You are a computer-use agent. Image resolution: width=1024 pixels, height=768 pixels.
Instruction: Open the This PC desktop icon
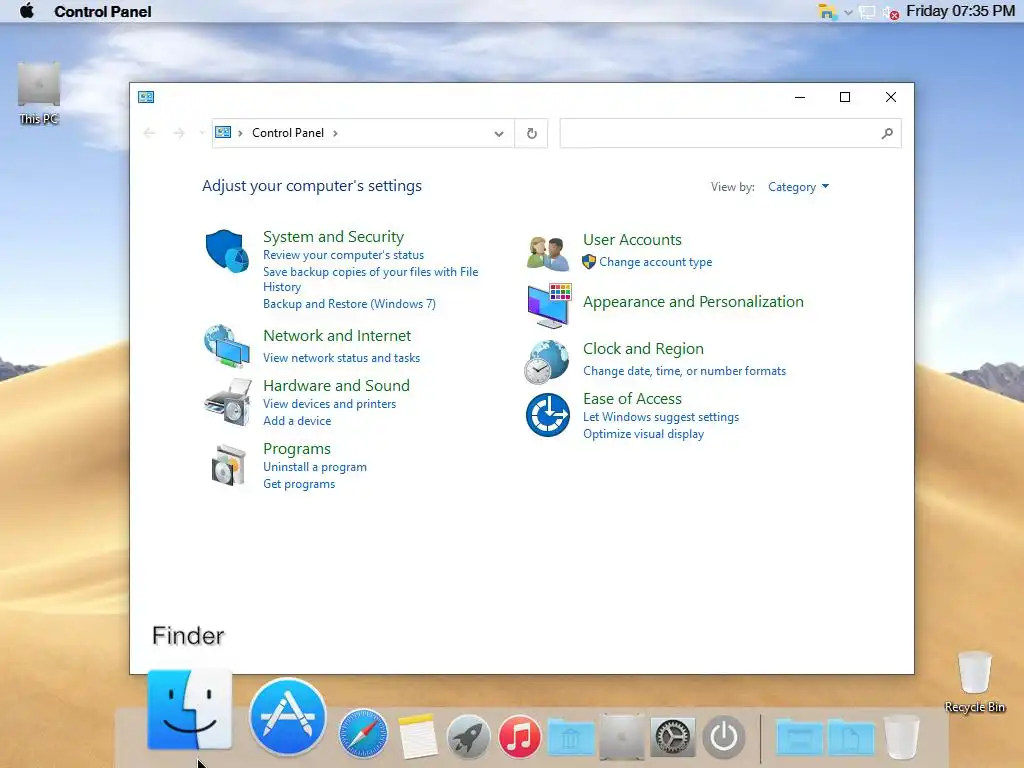pyautogui.click(x=39, y=93)
